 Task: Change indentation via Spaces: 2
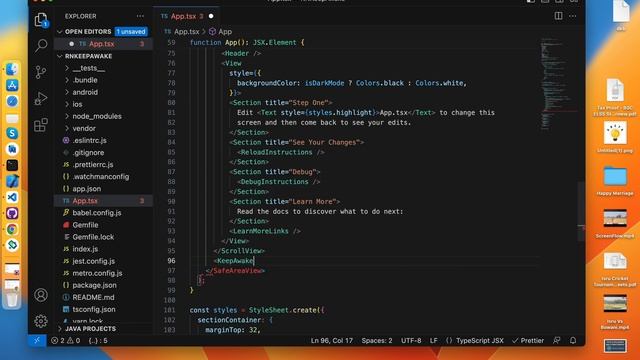[377, 340]
